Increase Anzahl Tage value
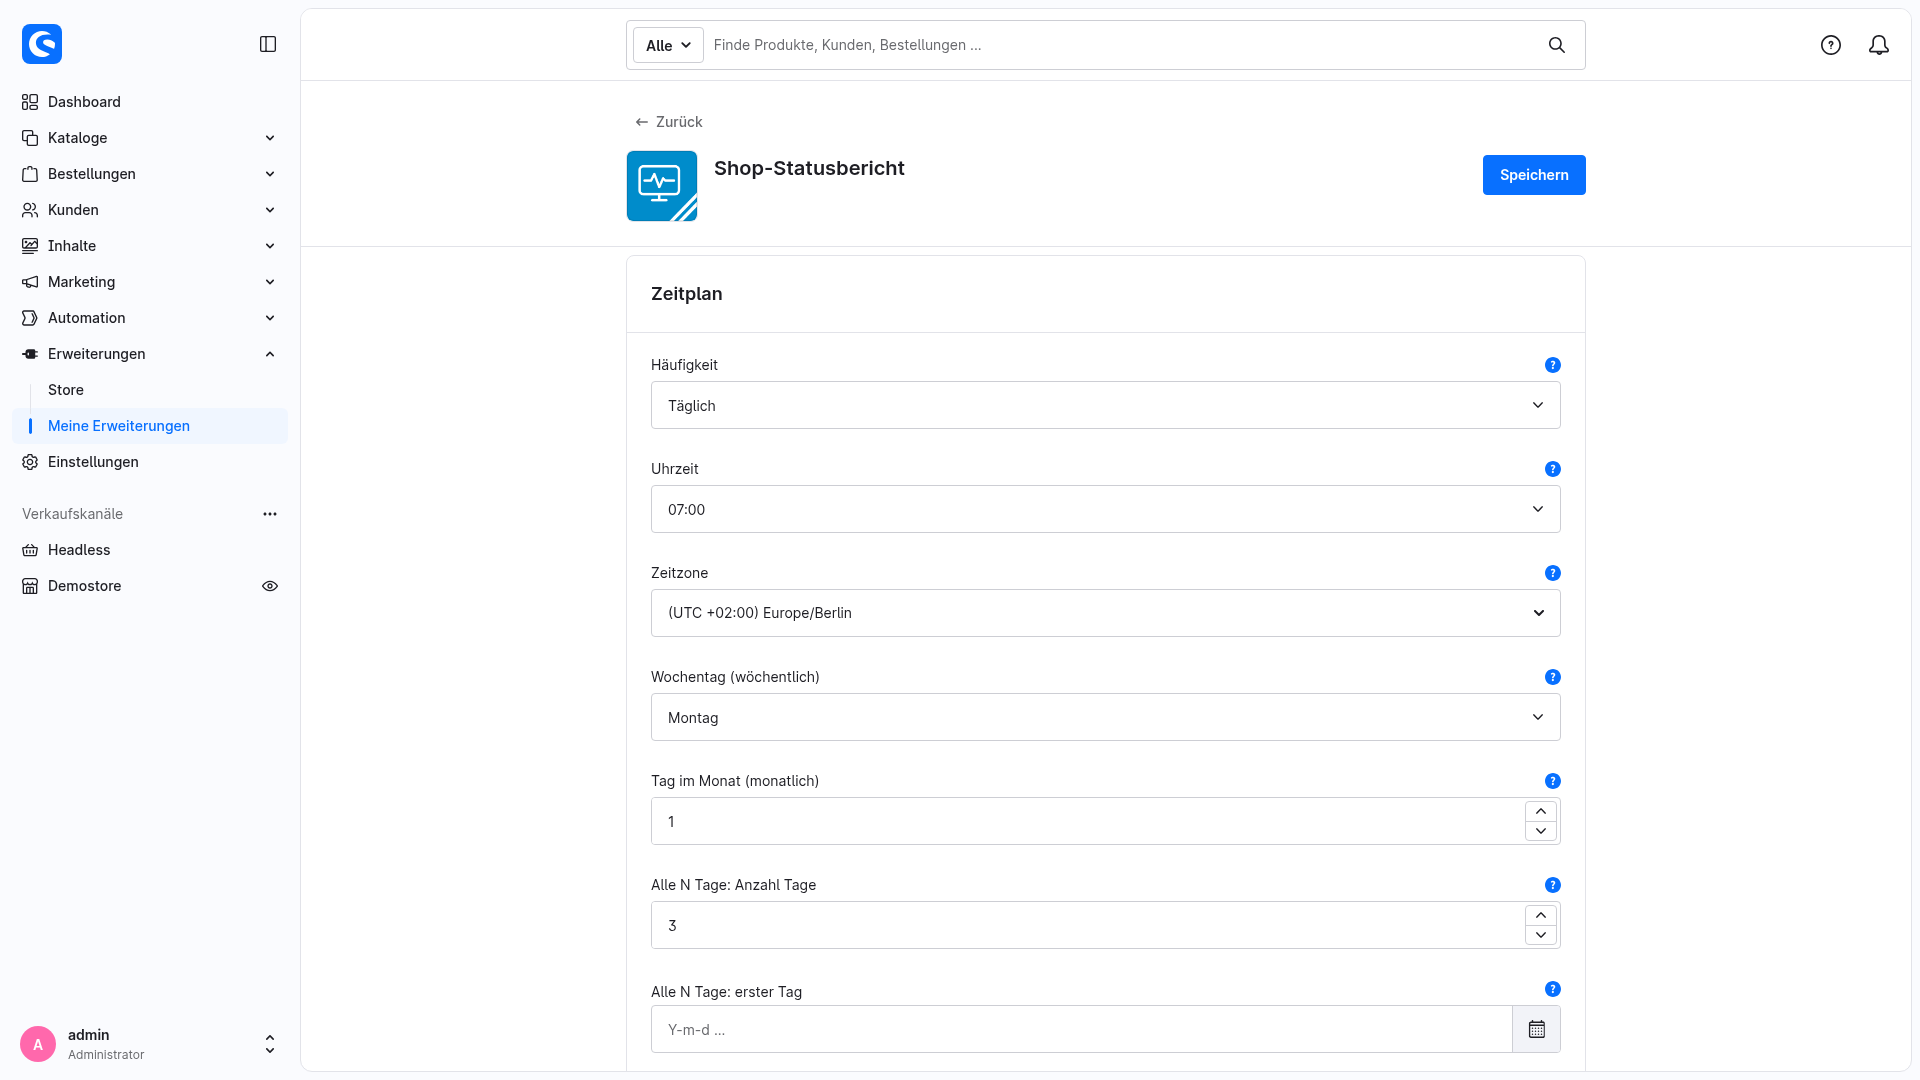 [1541, 915]
